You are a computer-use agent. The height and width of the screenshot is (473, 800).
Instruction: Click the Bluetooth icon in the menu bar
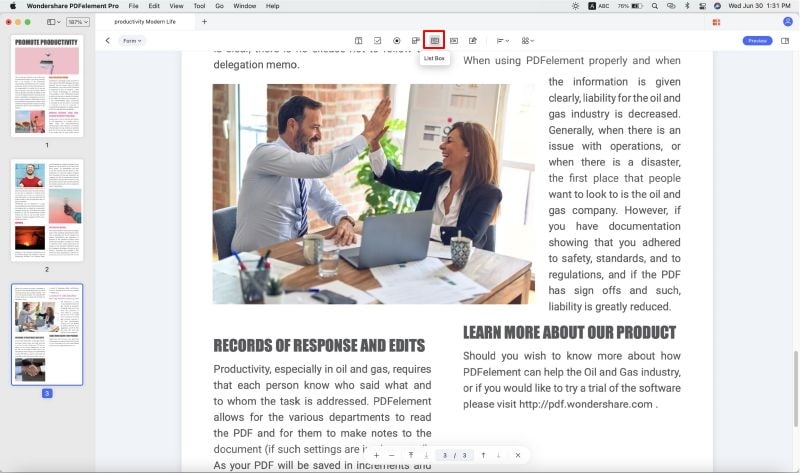[687, 6]
